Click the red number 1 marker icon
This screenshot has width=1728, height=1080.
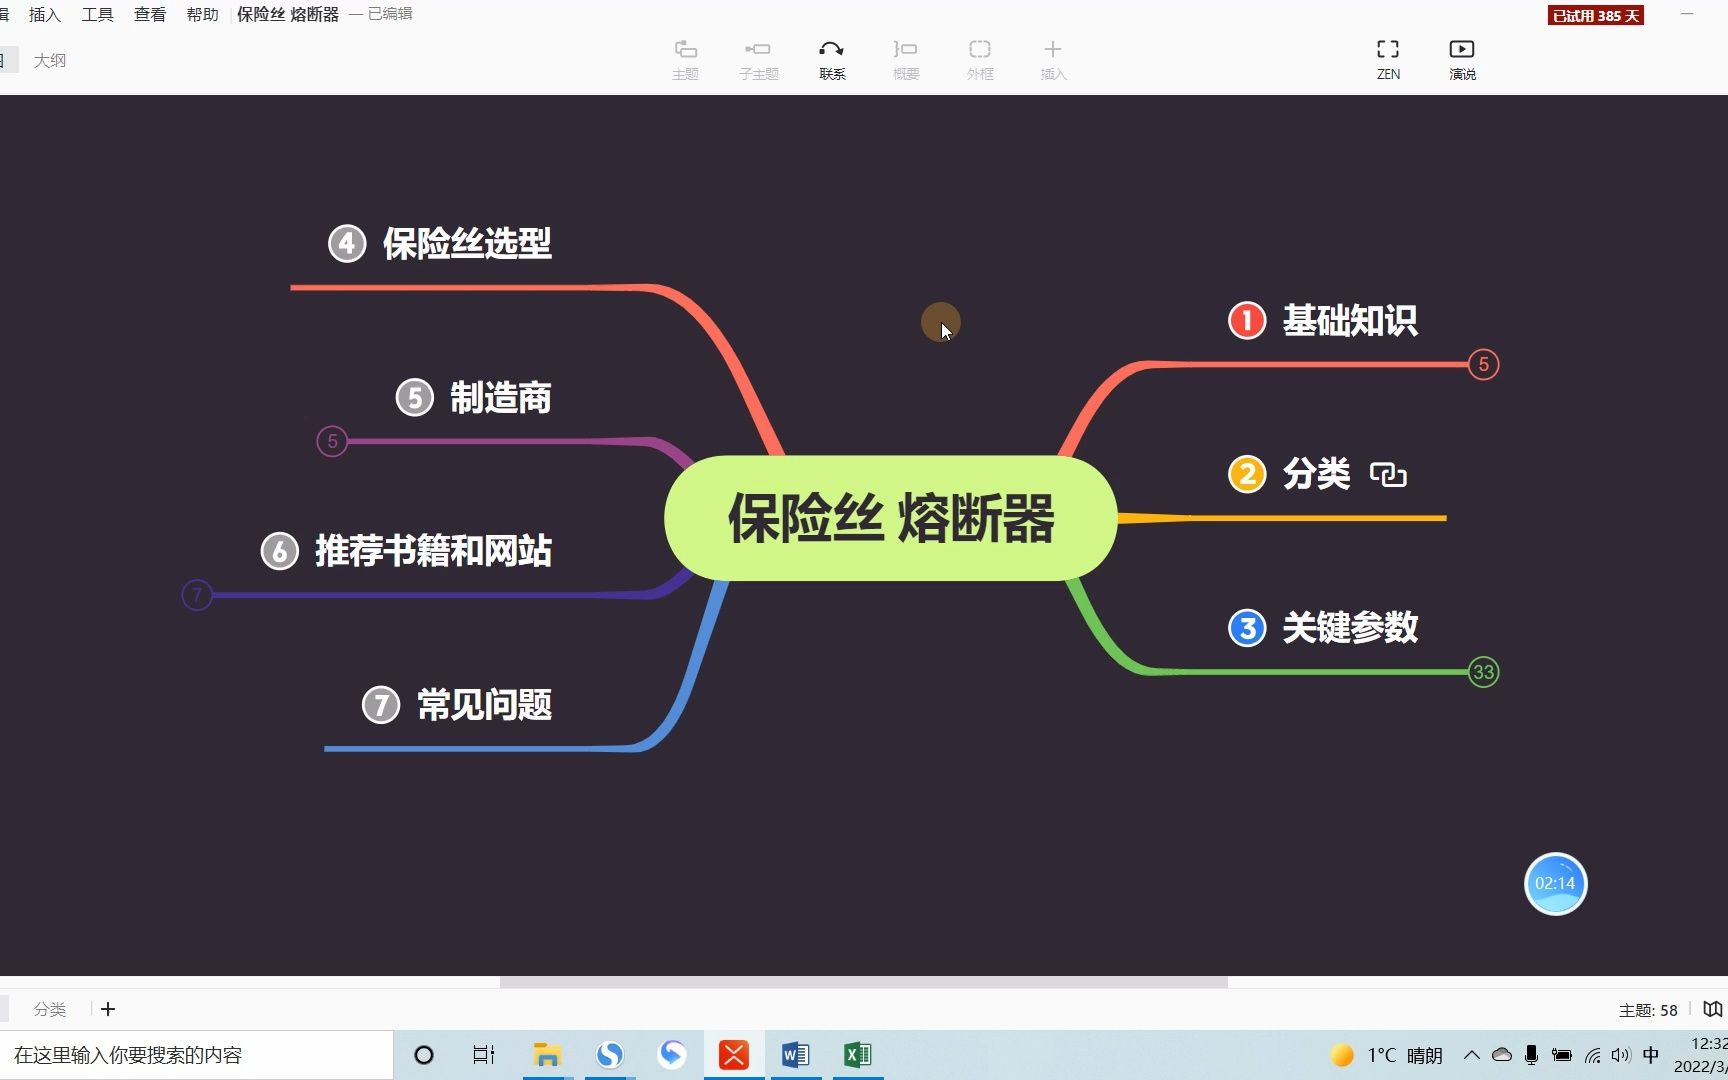[x=1247, y=320]
